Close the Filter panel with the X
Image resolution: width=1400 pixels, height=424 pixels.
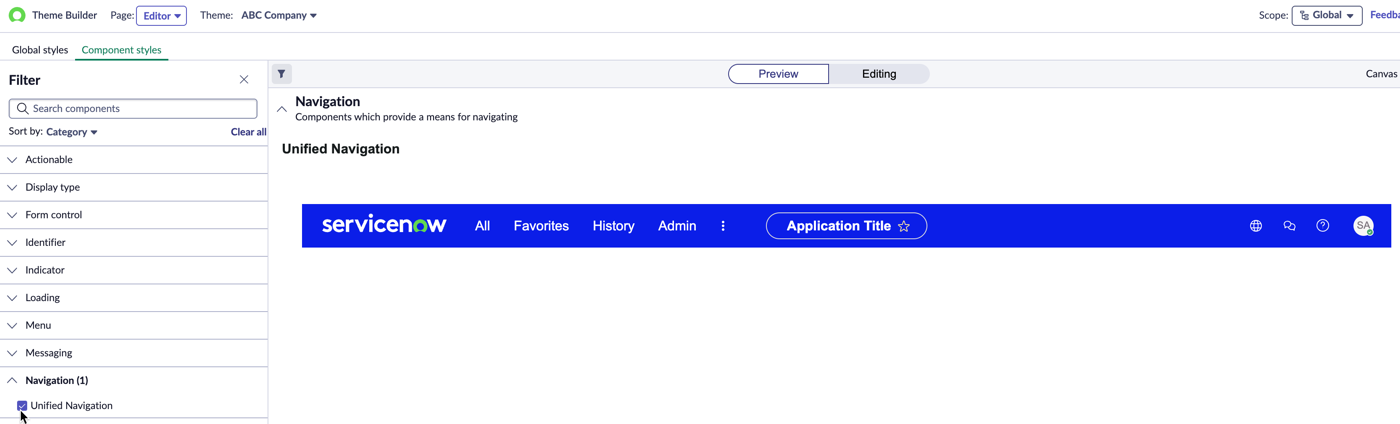click(x=244, y=80)
